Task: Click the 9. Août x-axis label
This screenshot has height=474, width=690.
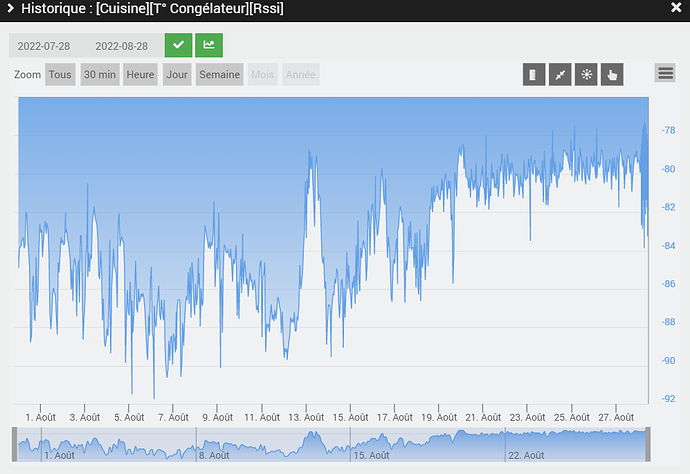Action: click(x=217, y=417)
